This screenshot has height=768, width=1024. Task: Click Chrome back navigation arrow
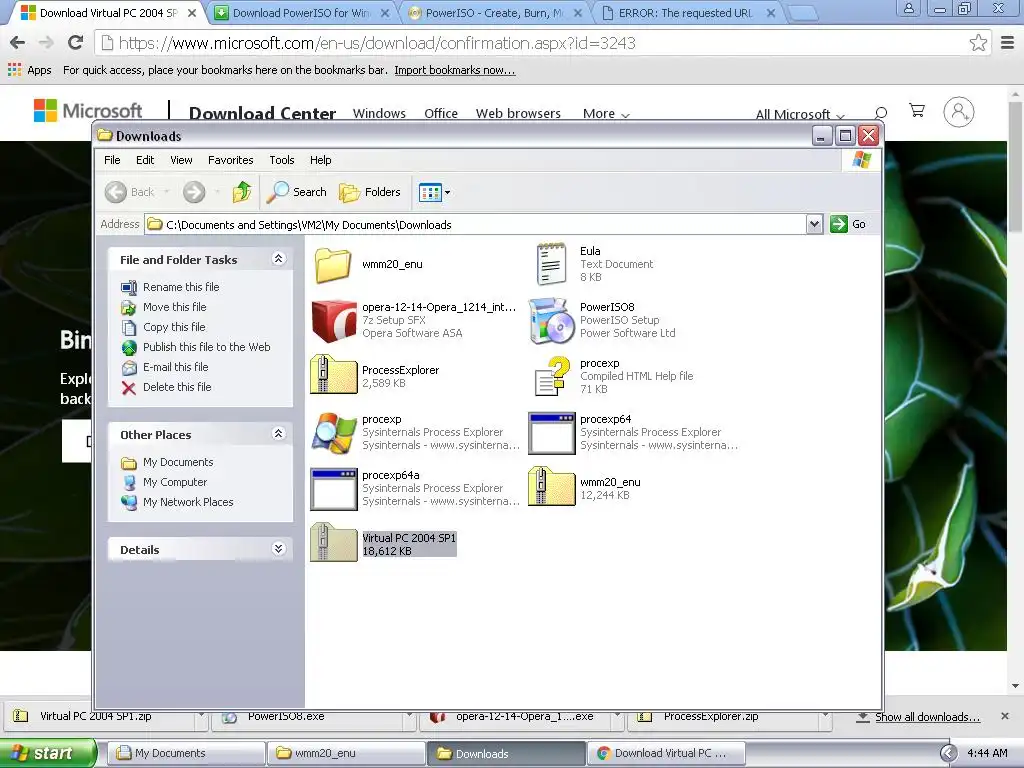tap(18, 43)
